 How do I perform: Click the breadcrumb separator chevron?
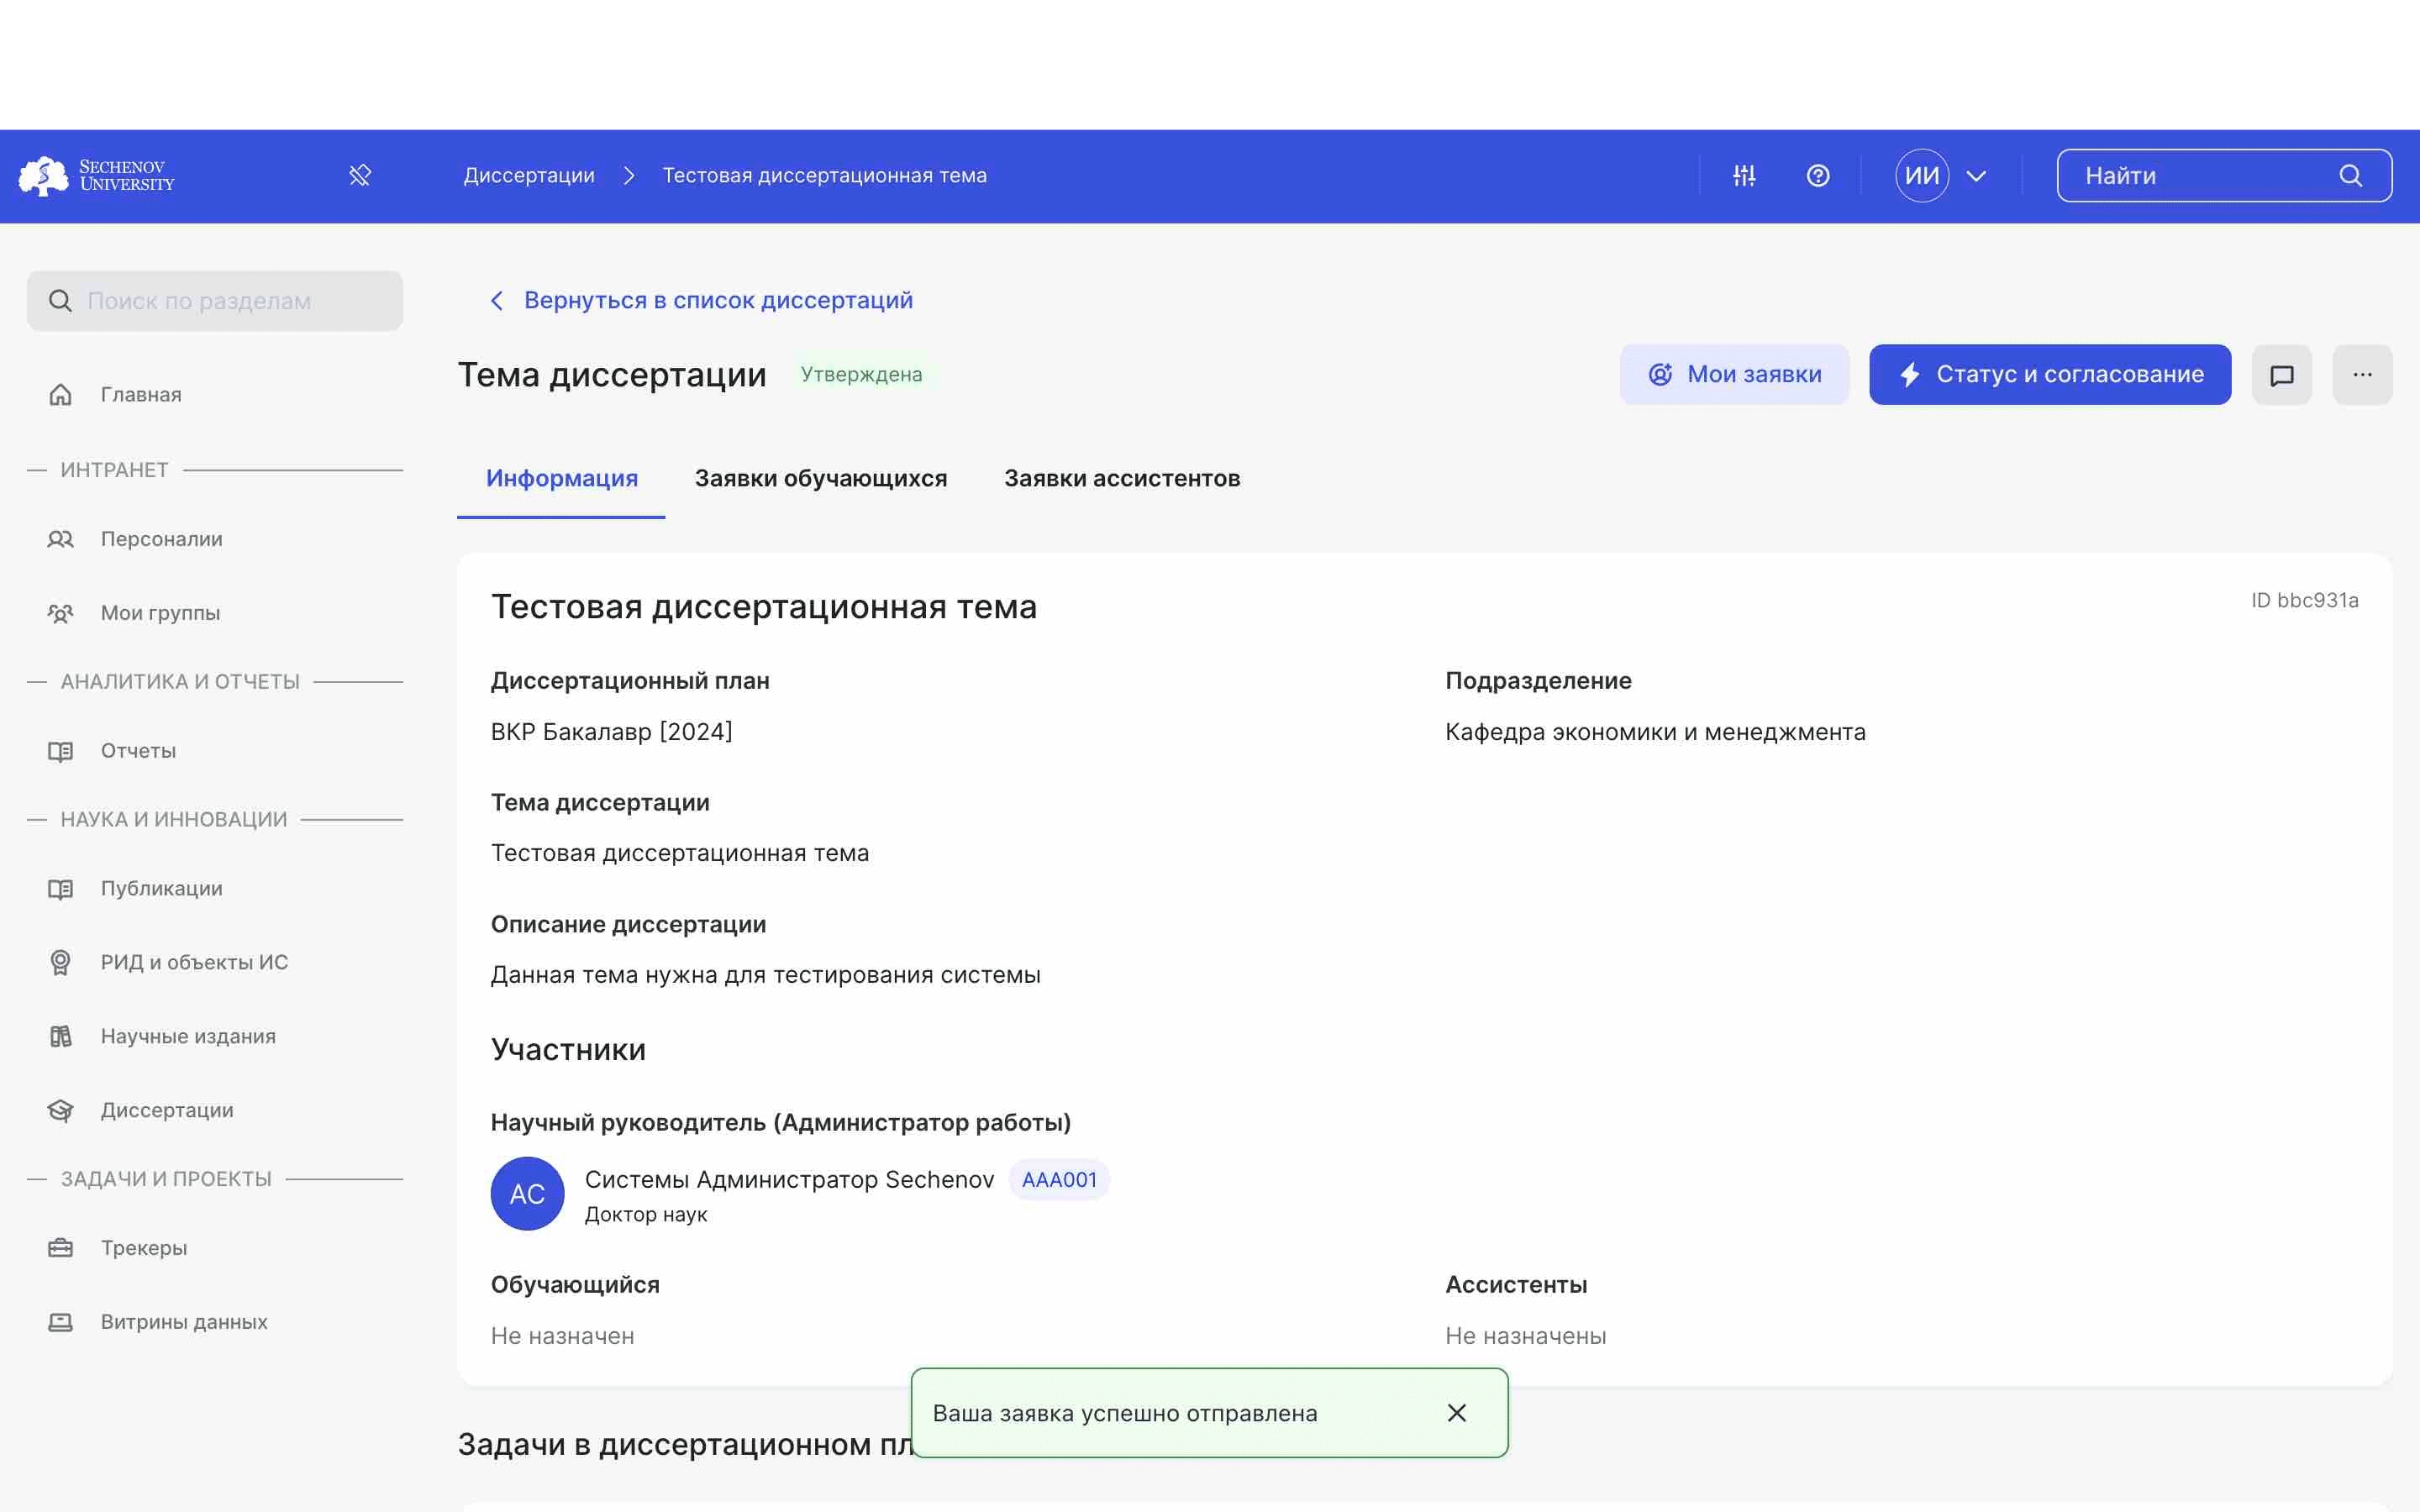click(629, 176)
